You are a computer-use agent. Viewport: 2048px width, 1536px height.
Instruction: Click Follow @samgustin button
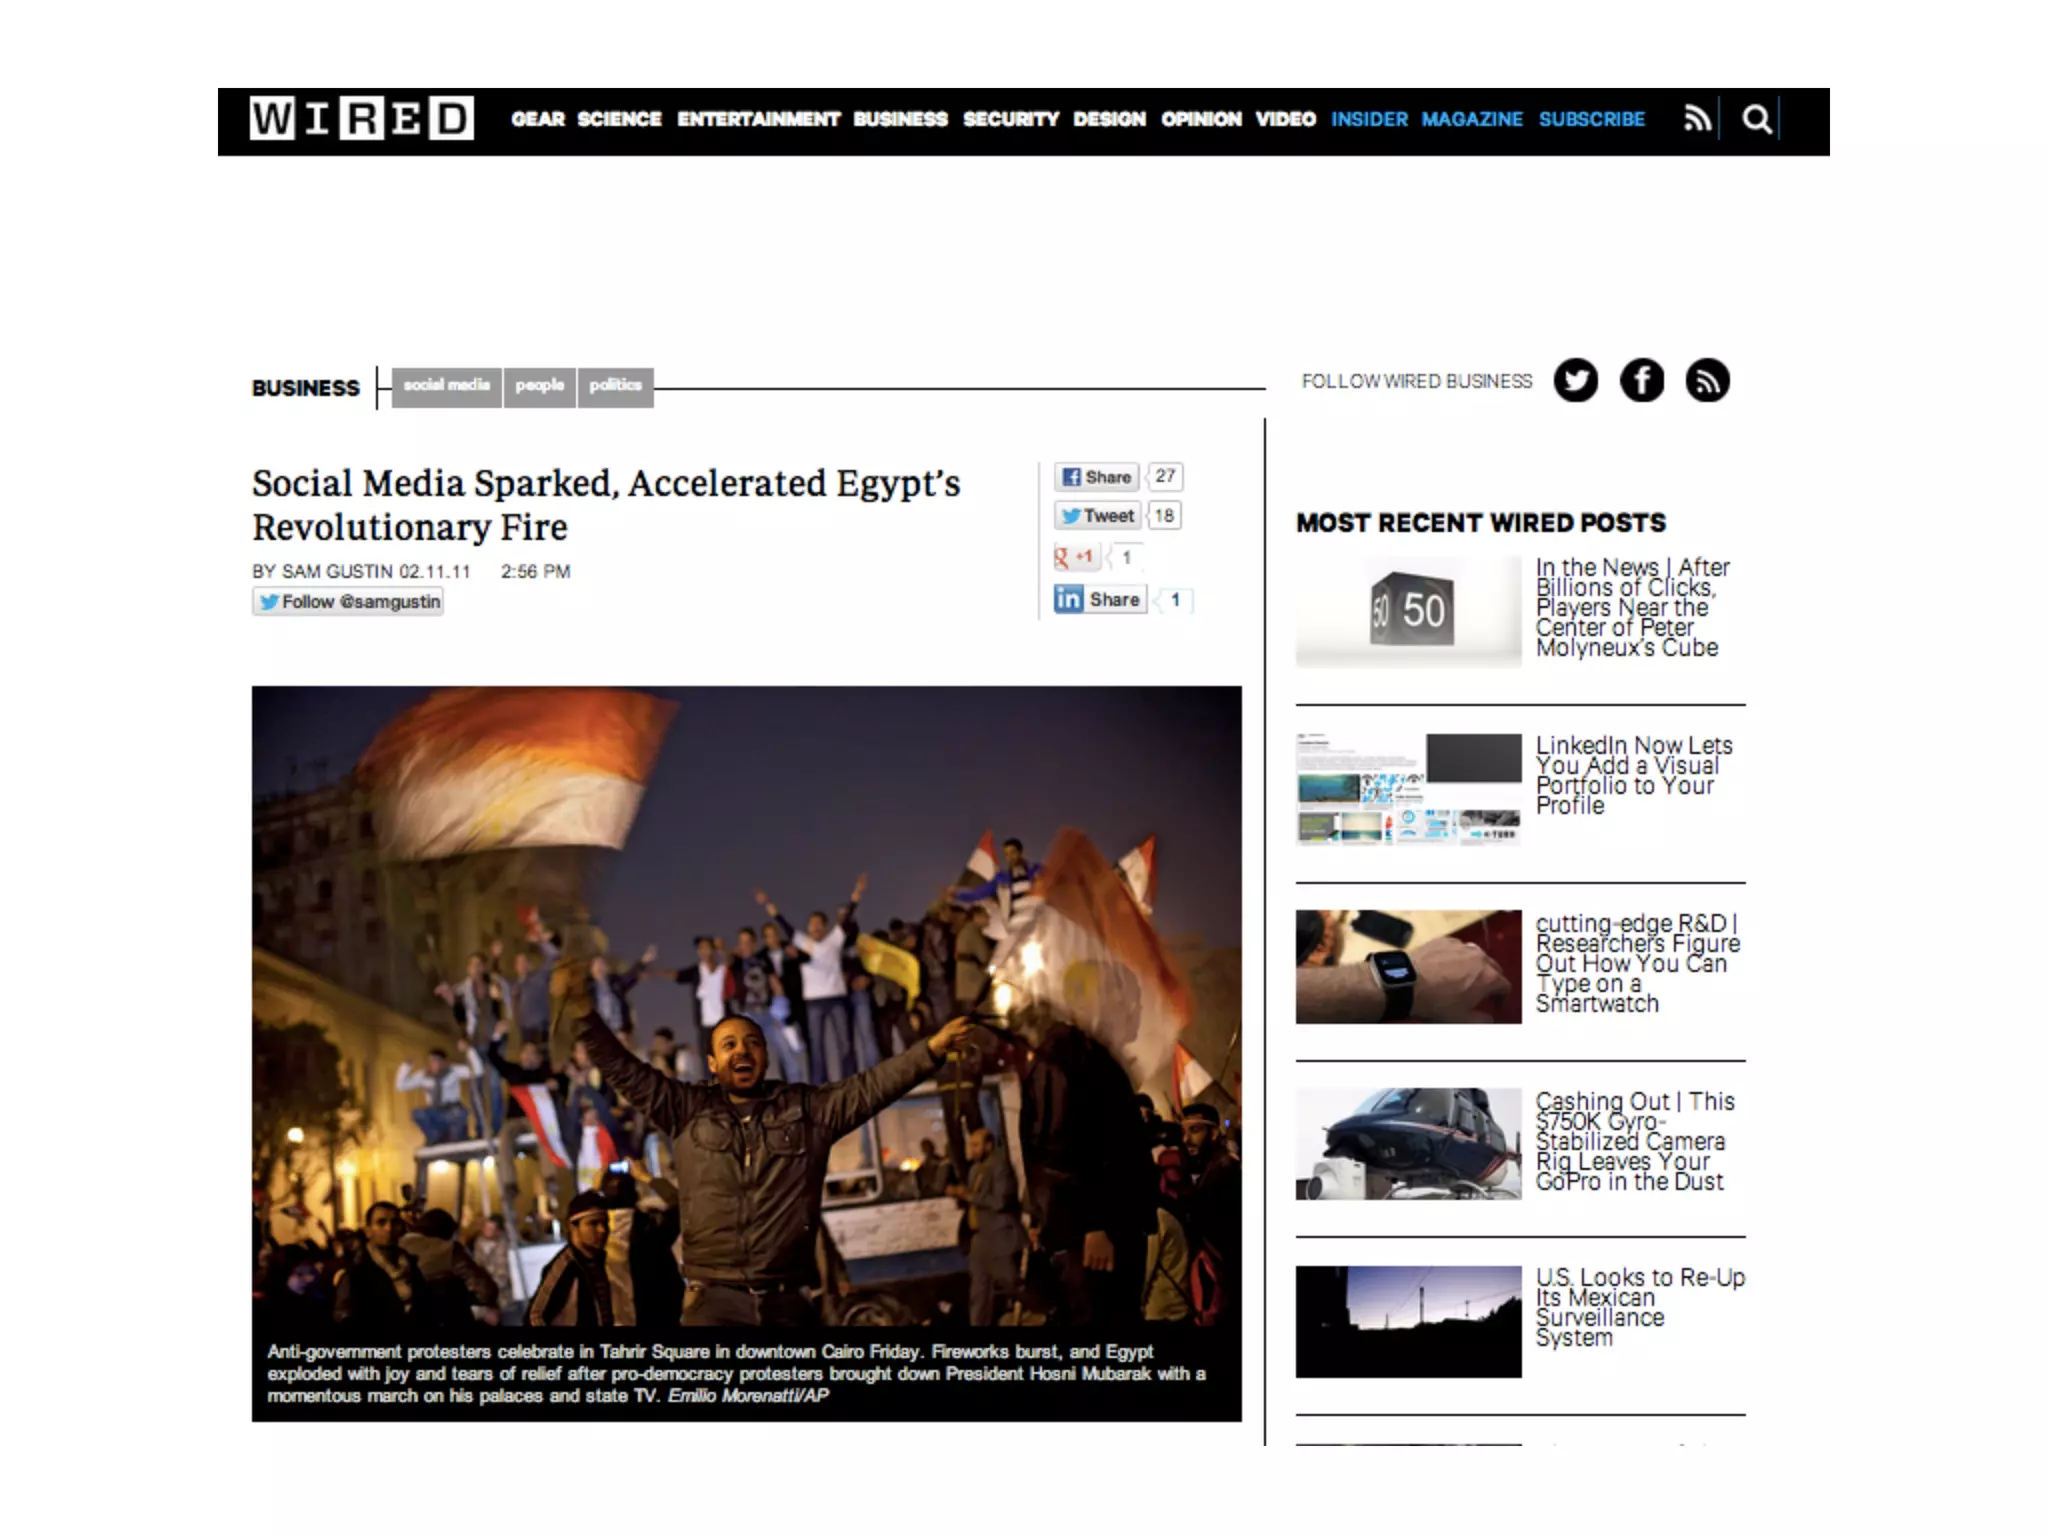coord(348,602)
